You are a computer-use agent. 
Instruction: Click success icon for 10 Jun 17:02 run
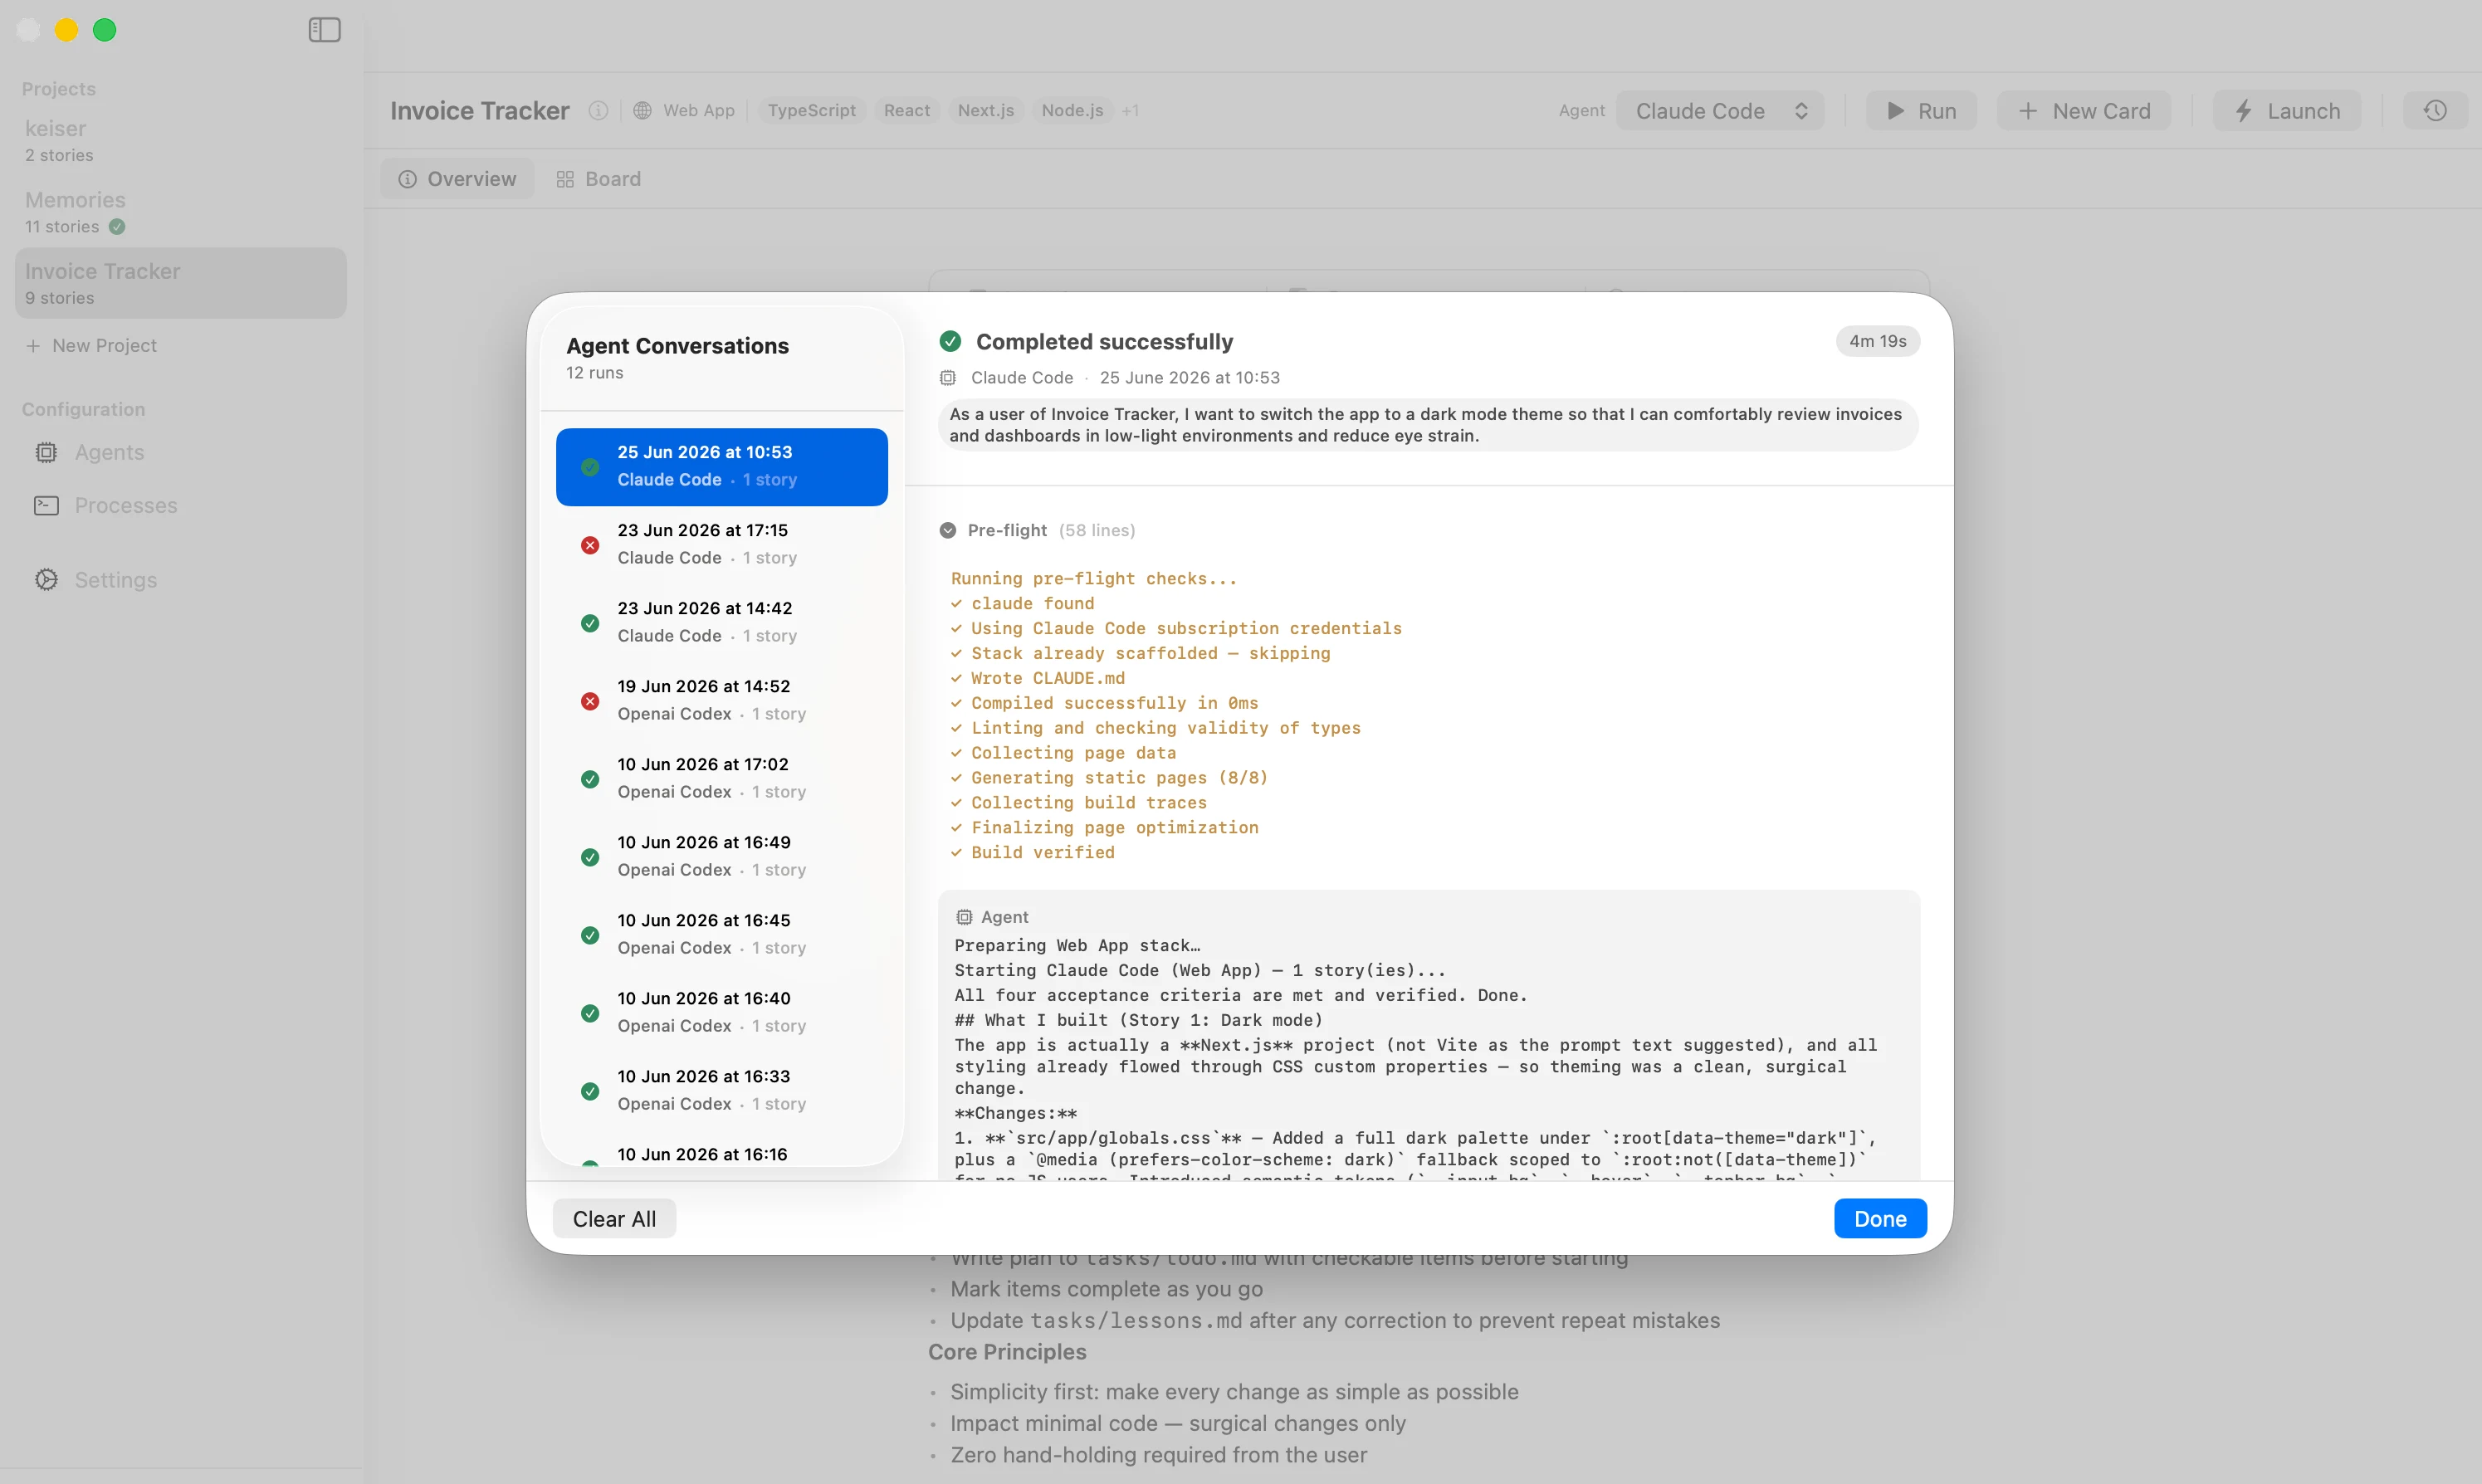tap(590, 779)
